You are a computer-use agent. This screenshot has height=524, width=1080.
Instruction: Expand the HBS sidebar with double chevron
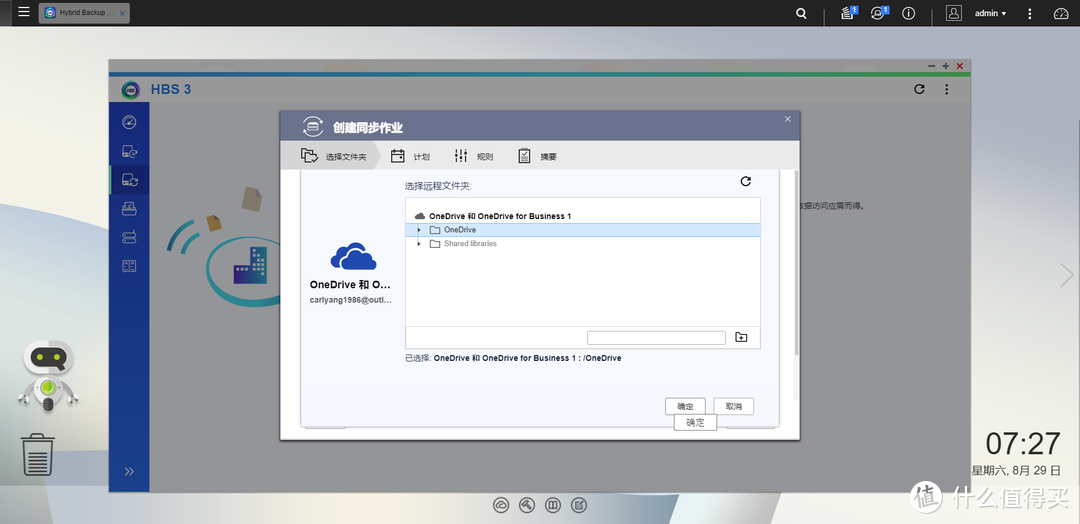click(x=129, y=472)
